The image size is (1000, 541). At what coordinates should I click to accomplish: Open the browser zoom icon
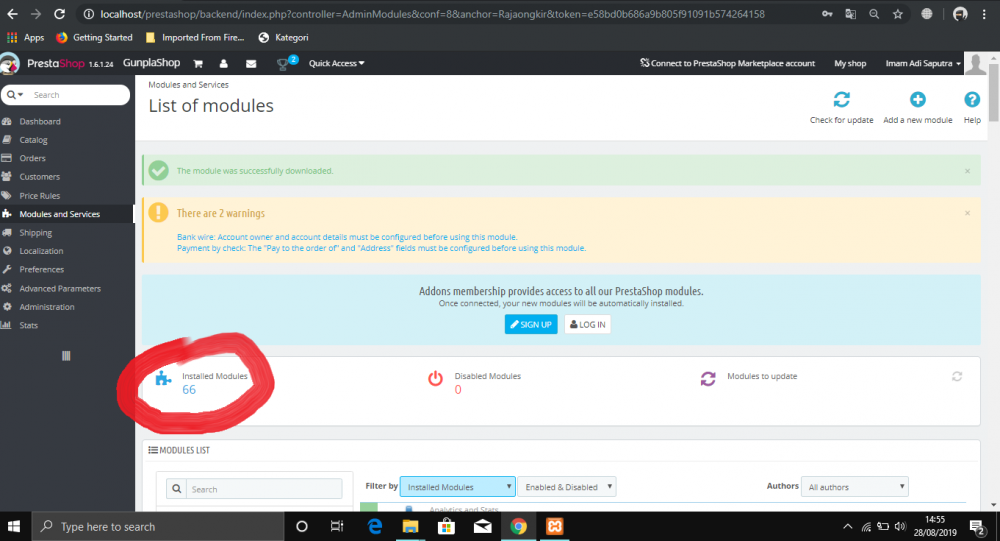pyautogui.click(x=874, y=14)
